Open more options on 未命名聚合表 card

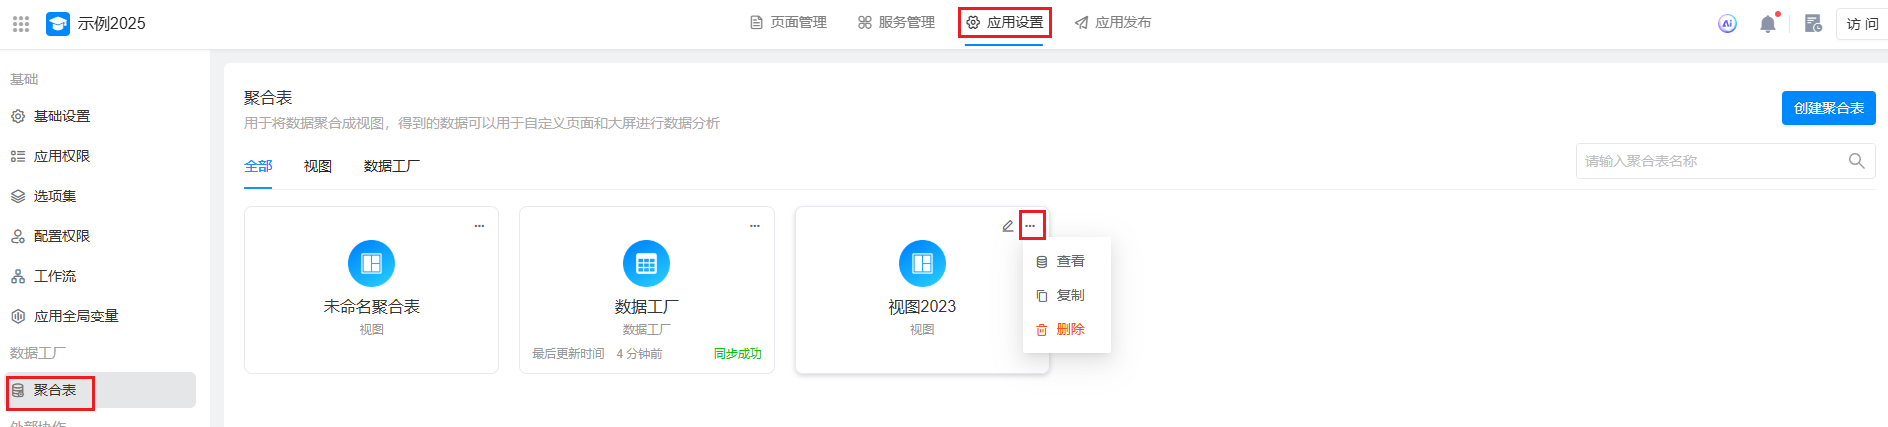click(479, 226)
